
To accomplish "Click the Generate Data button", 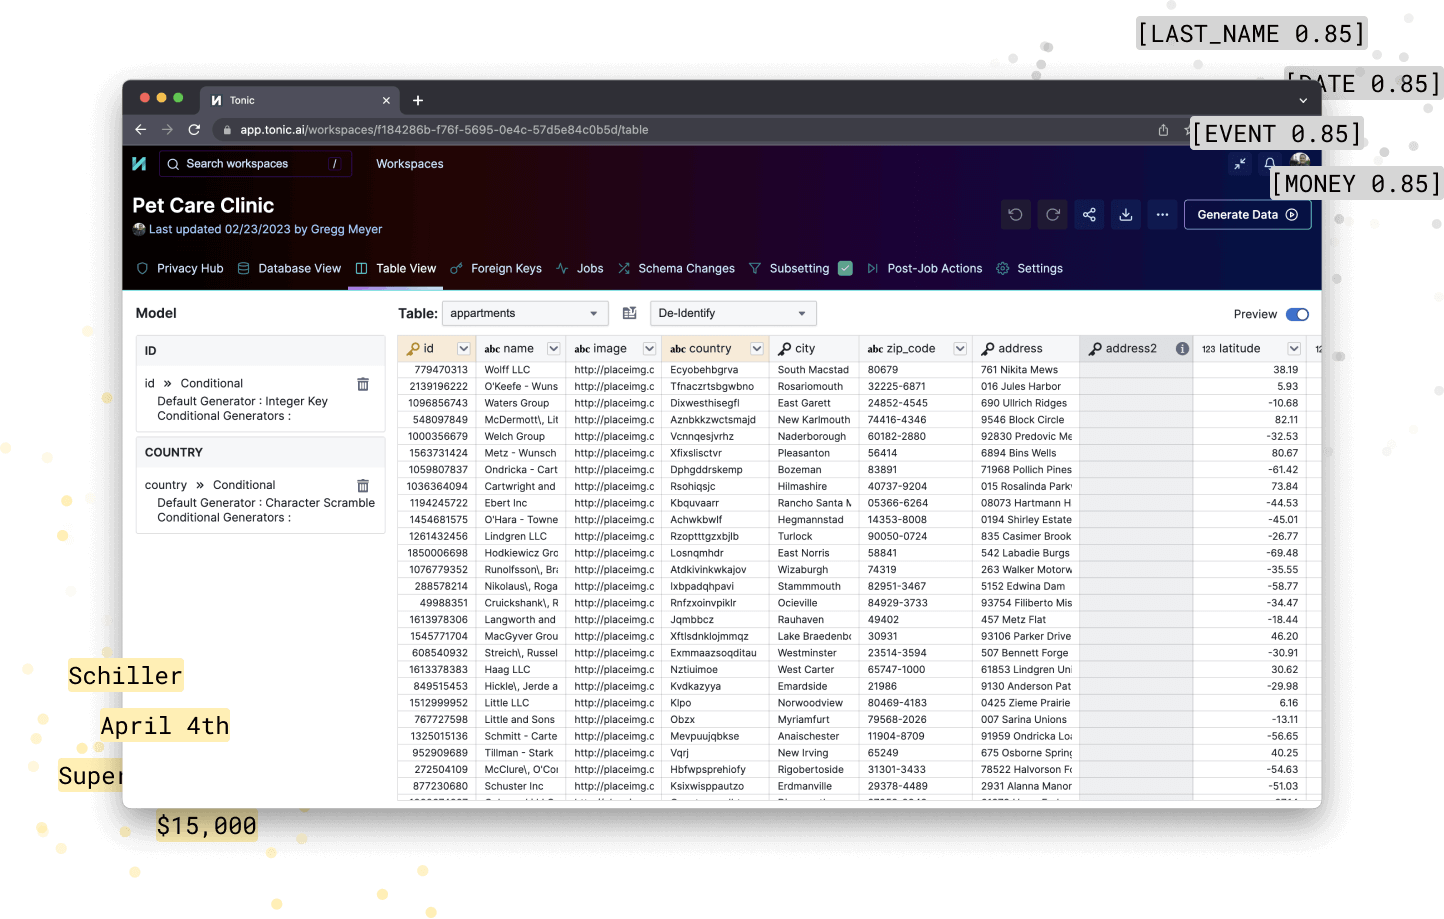I will coord(1247,214).
